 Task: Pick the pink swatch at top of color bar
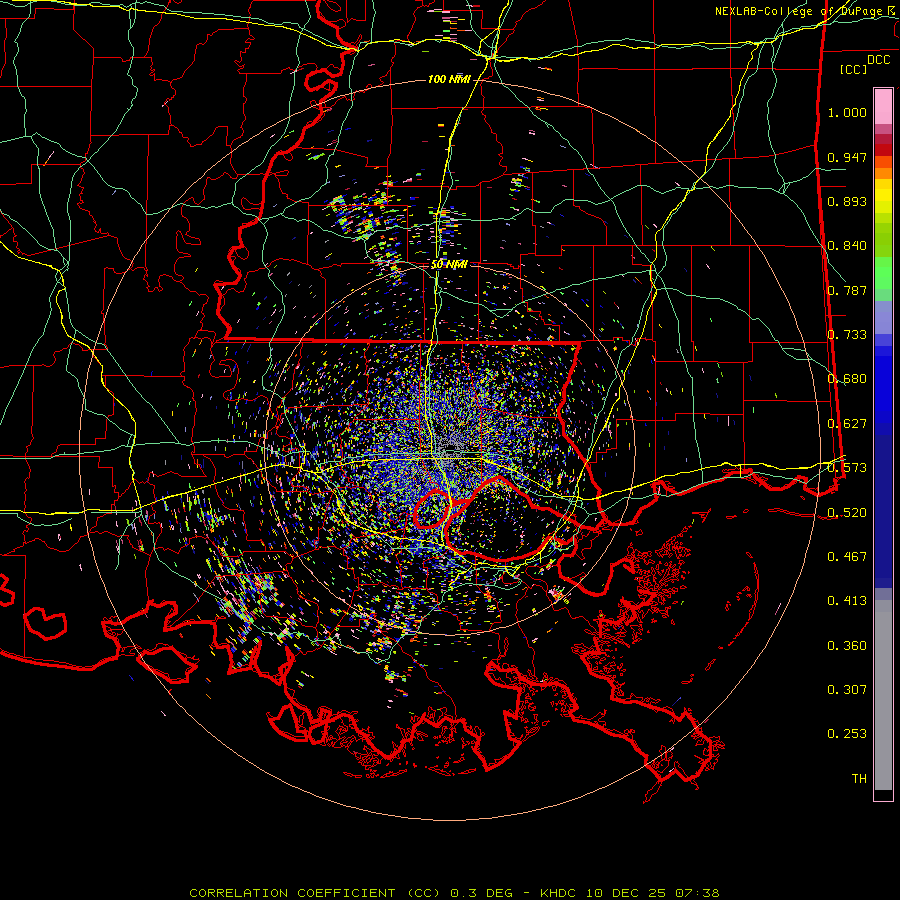[883, 106]
